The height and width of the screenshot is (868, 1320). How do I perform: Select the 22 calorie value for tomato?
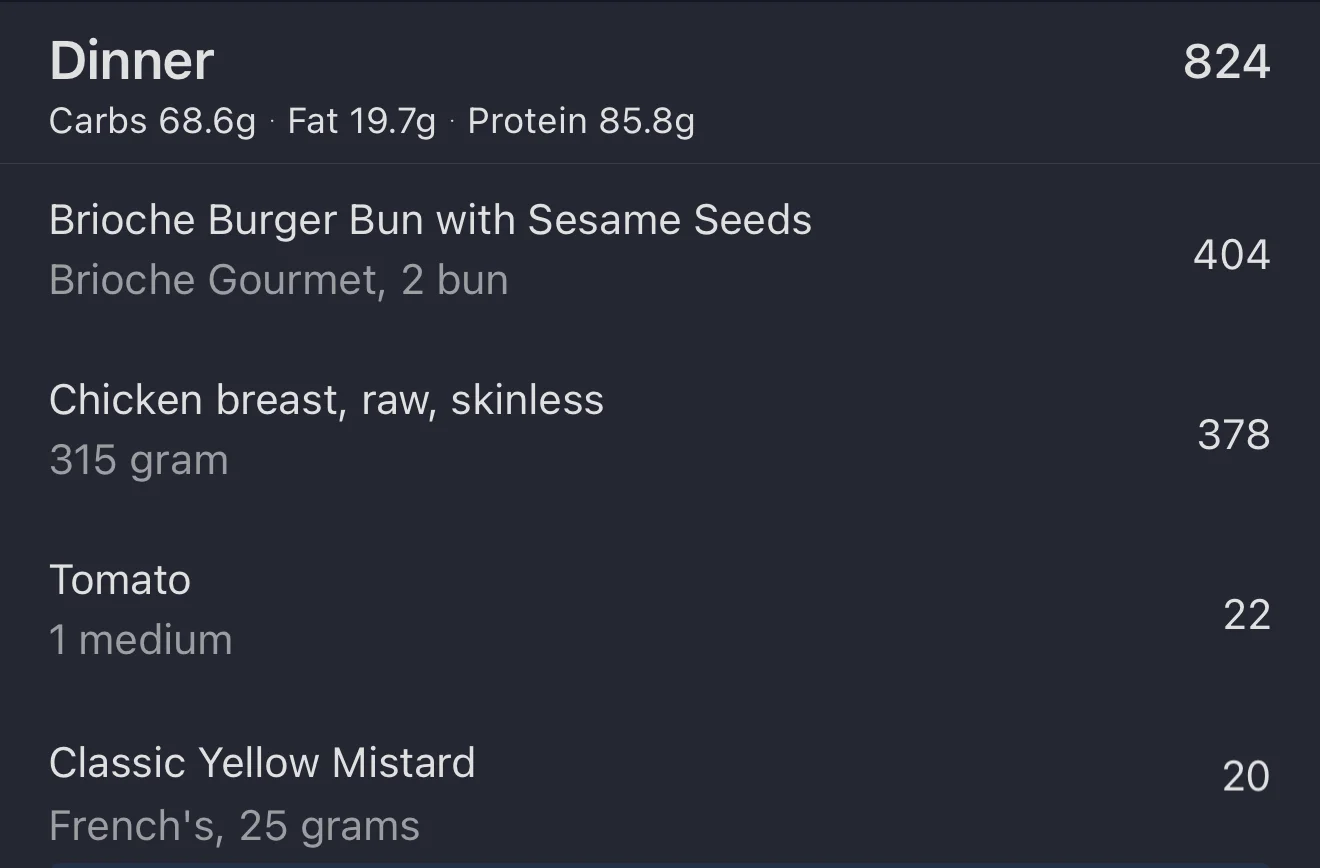(x=1246, y=615)
